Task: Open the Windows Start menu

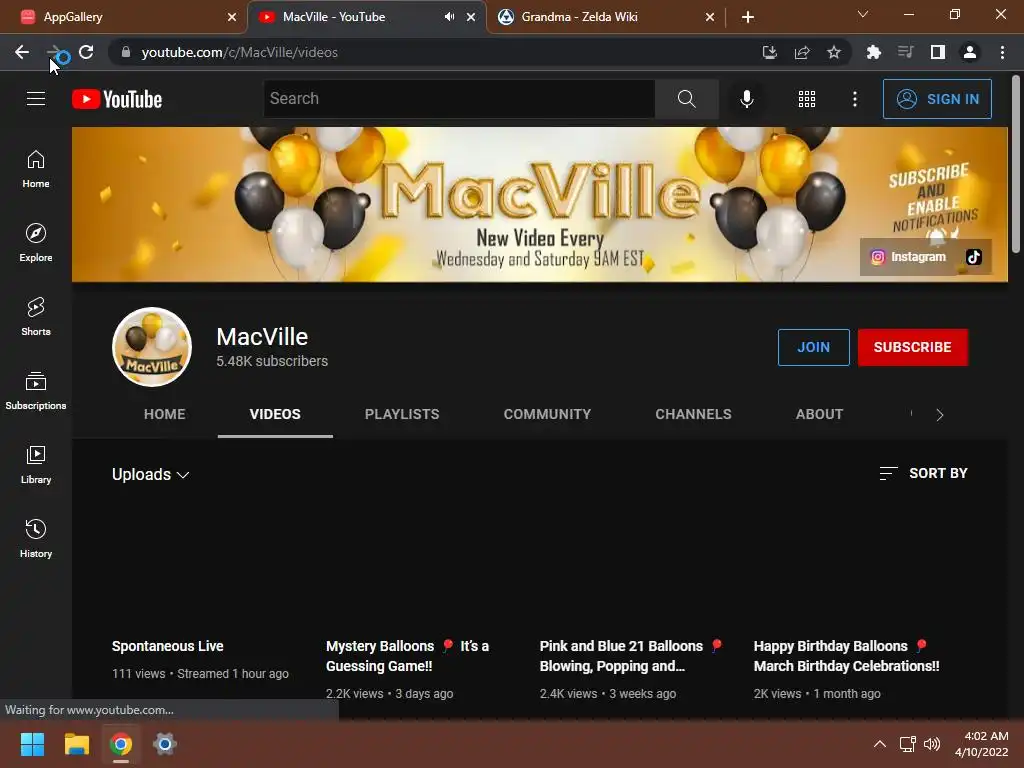Action: pyautogui.click(x=32, y=744)
